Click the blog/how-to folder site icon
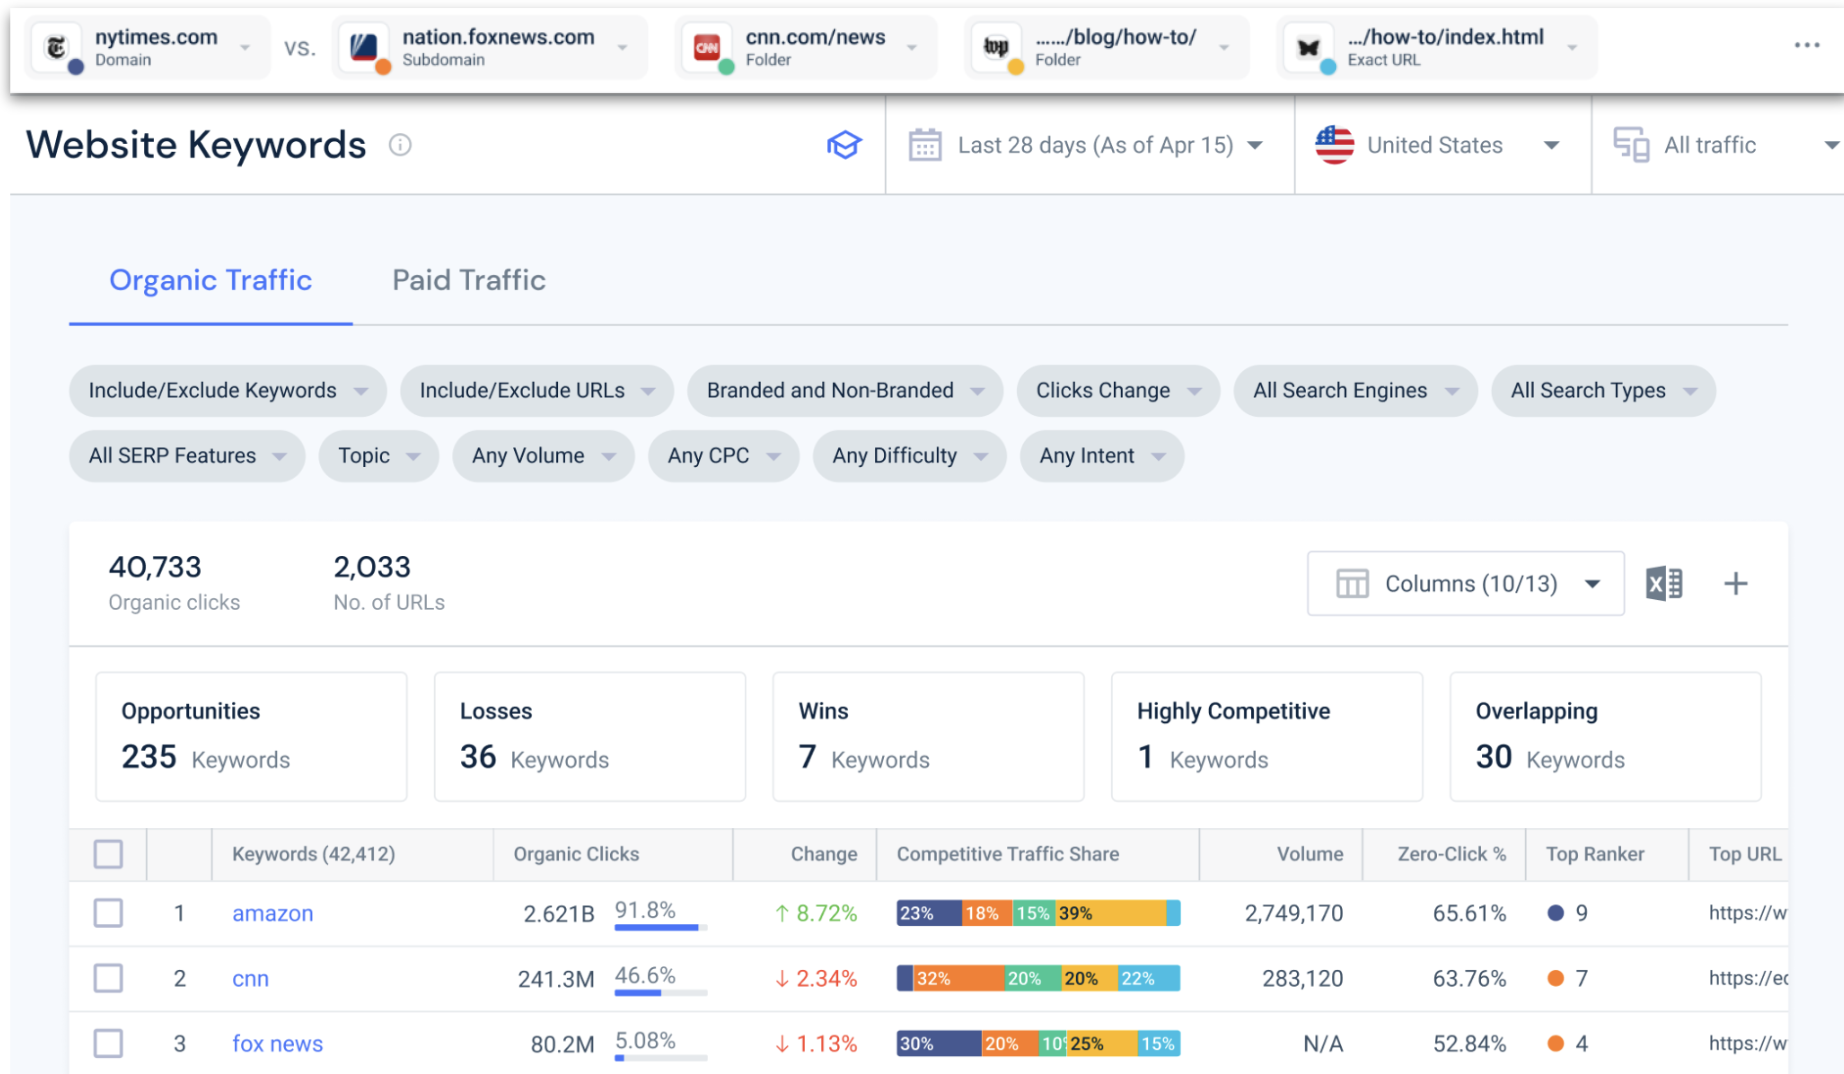Viewport: 1844px width, 1074px height. click(996, 46)
